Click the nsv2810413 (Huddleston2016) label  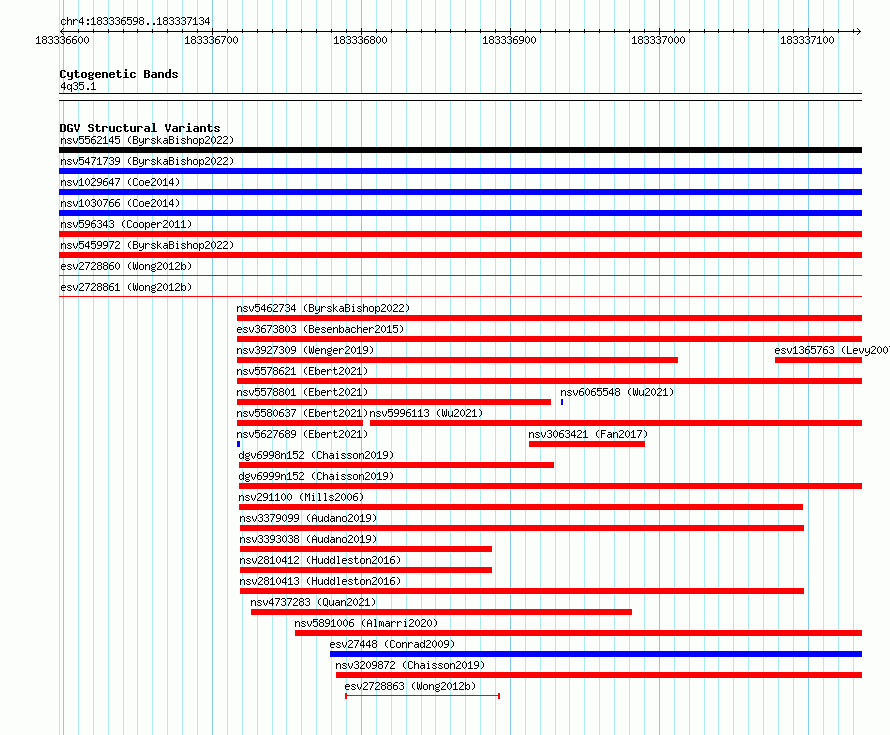pos(320,581)
